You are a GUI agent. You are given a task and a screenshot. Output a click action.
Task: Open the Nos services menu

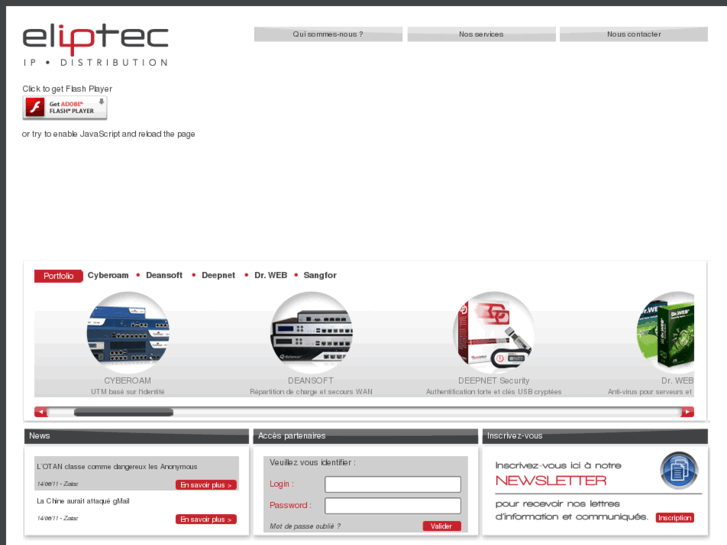pos(481,34)
